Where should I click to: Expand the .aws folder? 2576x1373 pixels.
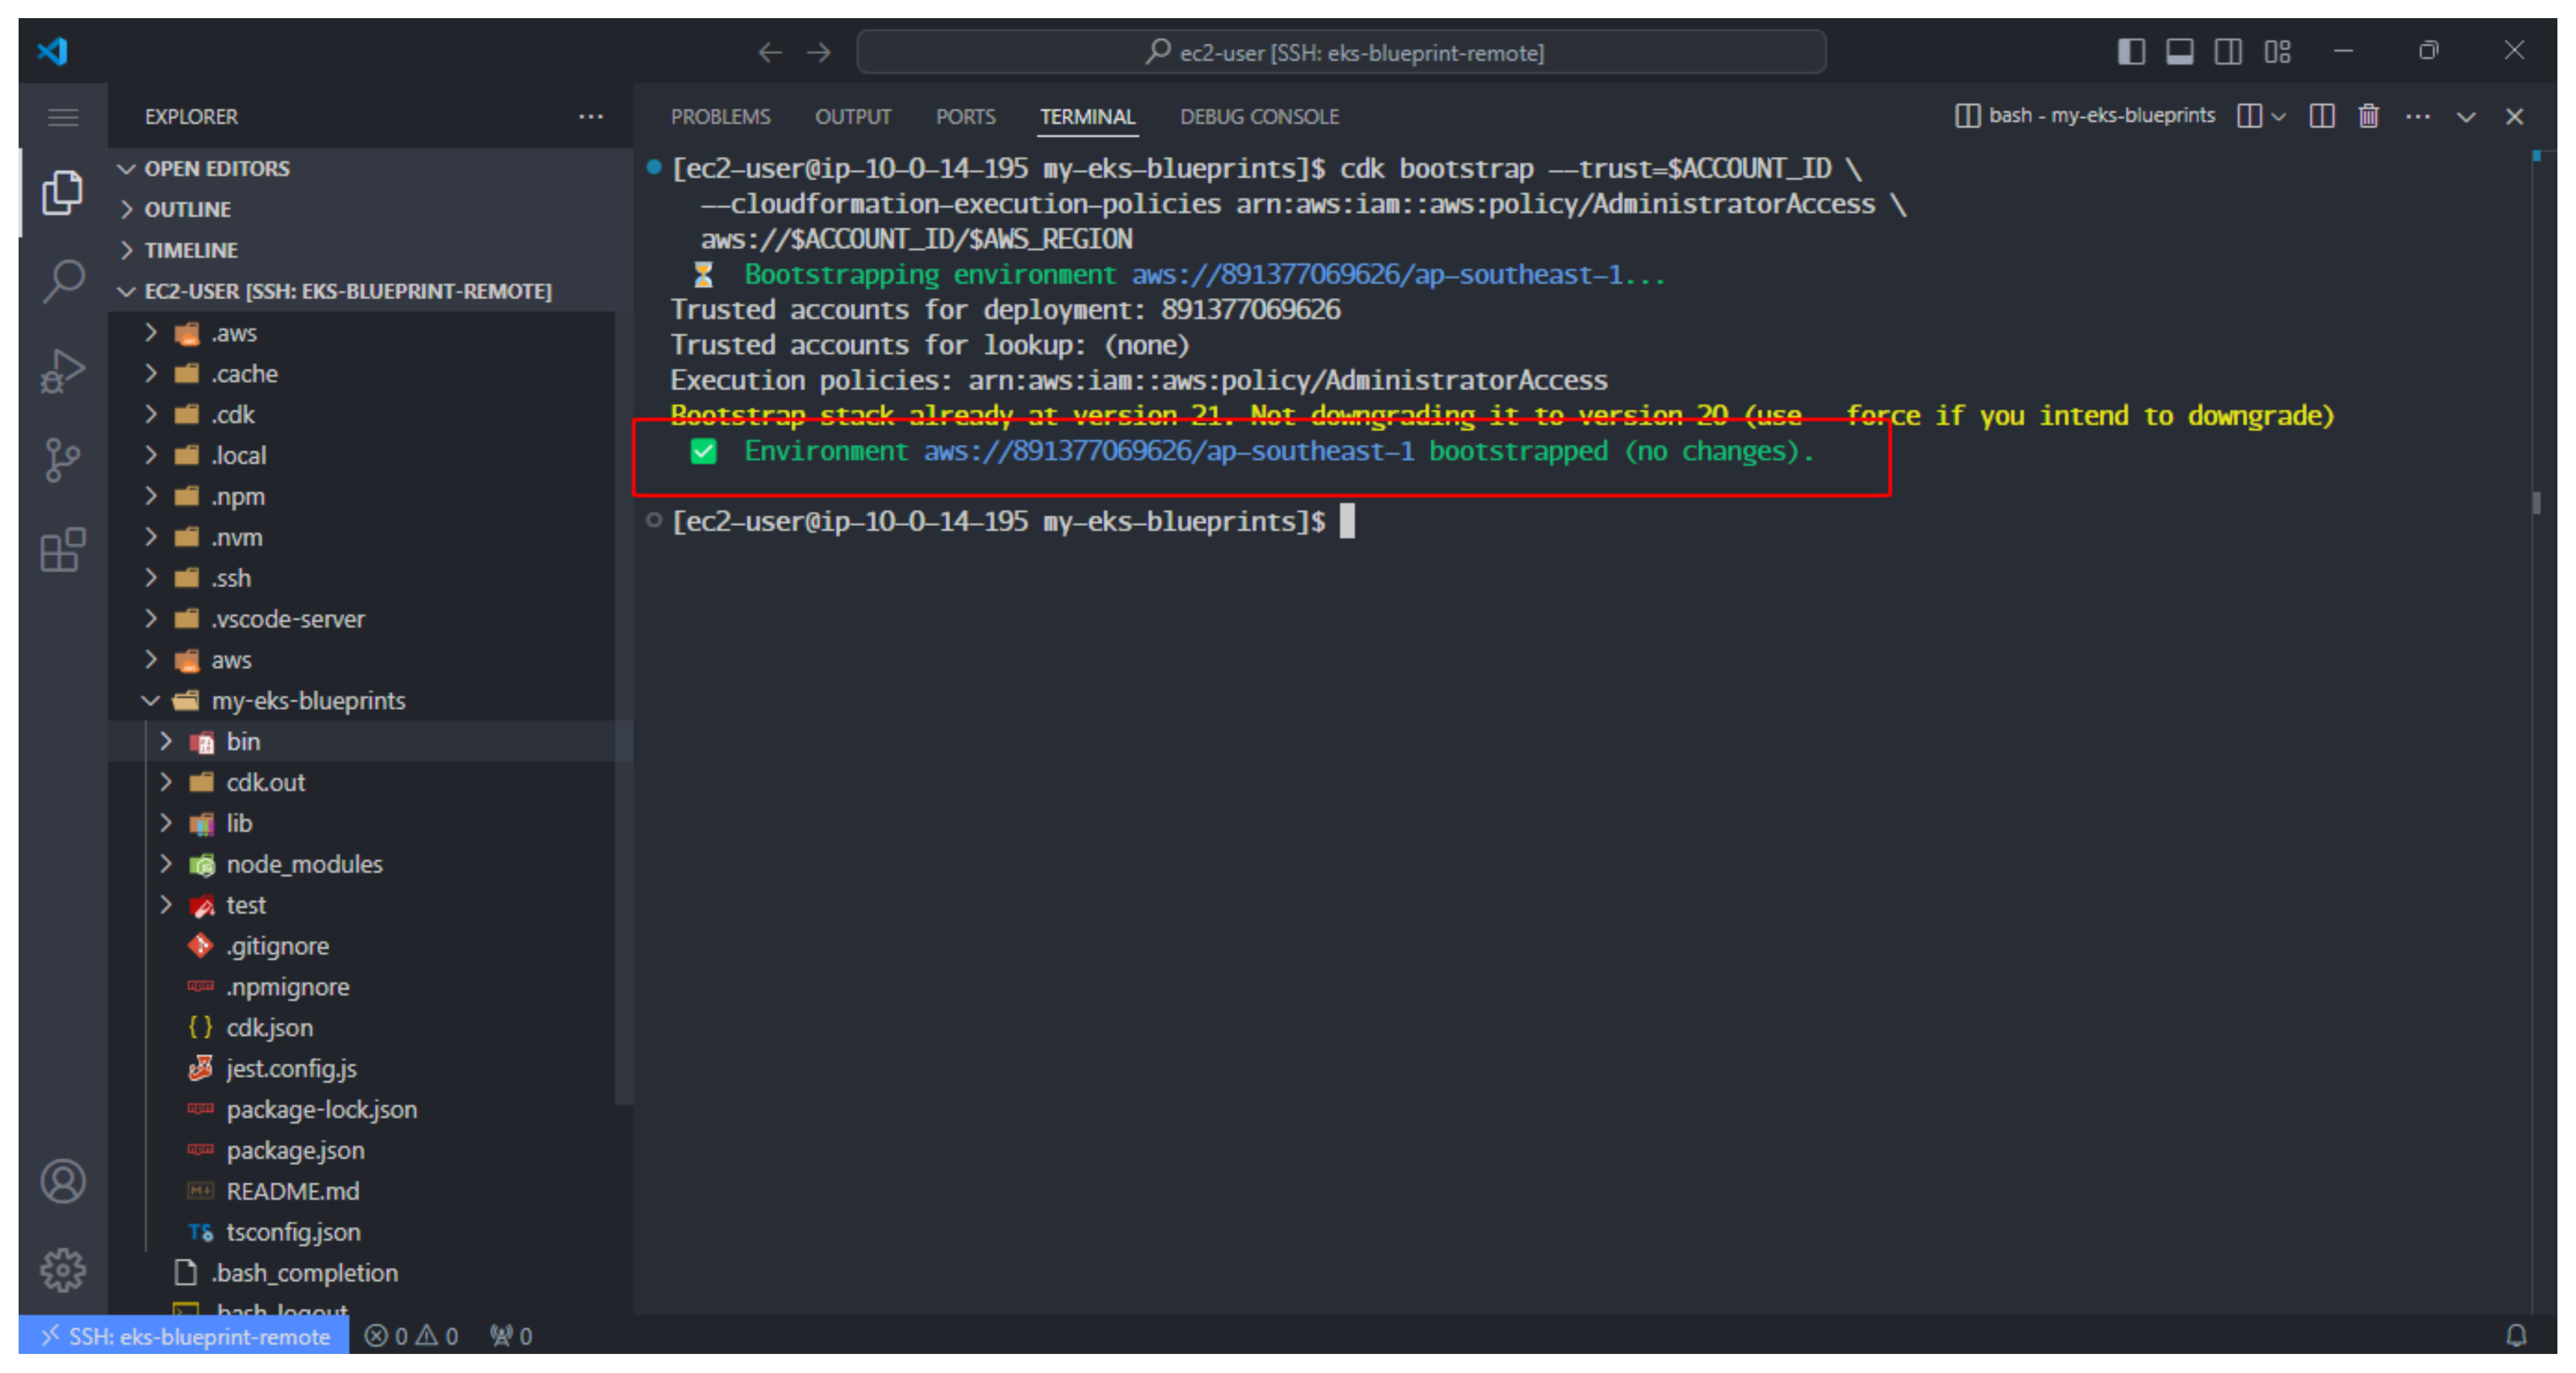click(x=362, y=333)
